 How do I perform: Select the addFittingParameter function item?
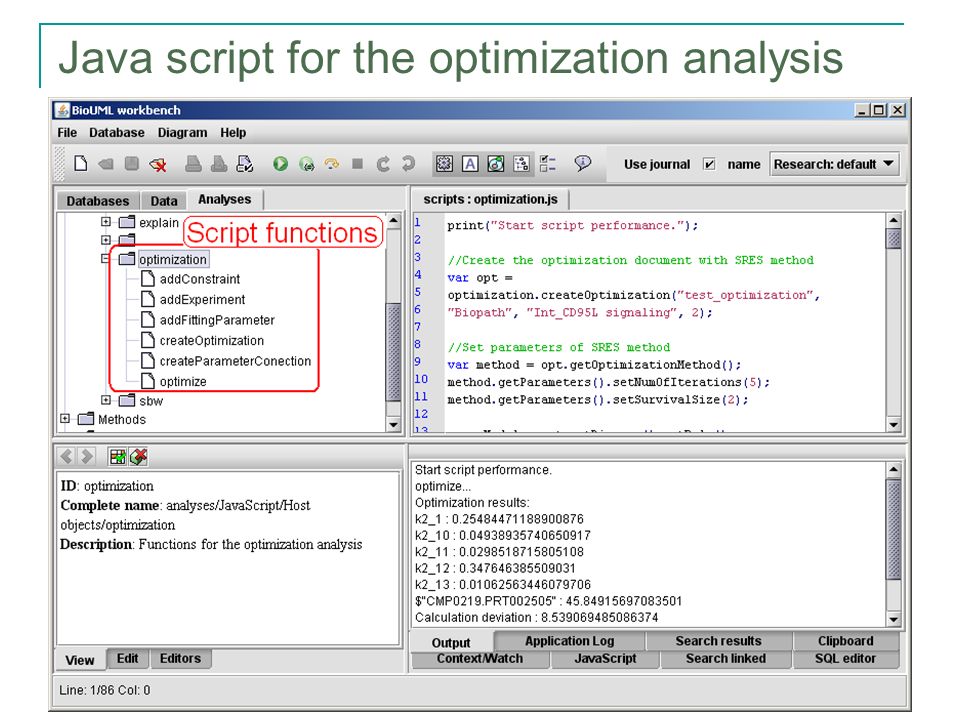coord(208,320)
